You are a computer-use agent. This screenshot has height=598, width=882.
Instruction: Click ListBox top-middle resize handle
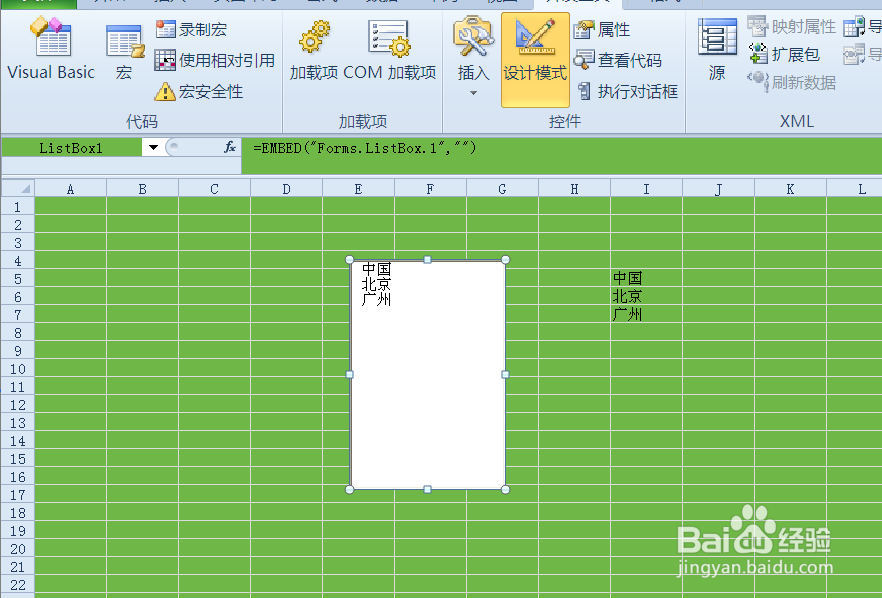[x=428, y=259]
